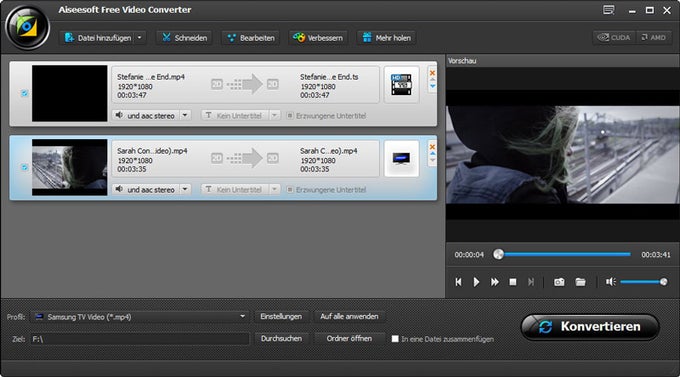Open the snapshot folder icon
The width and height of the screenshot is (680, 377).
tap(580, 282)
